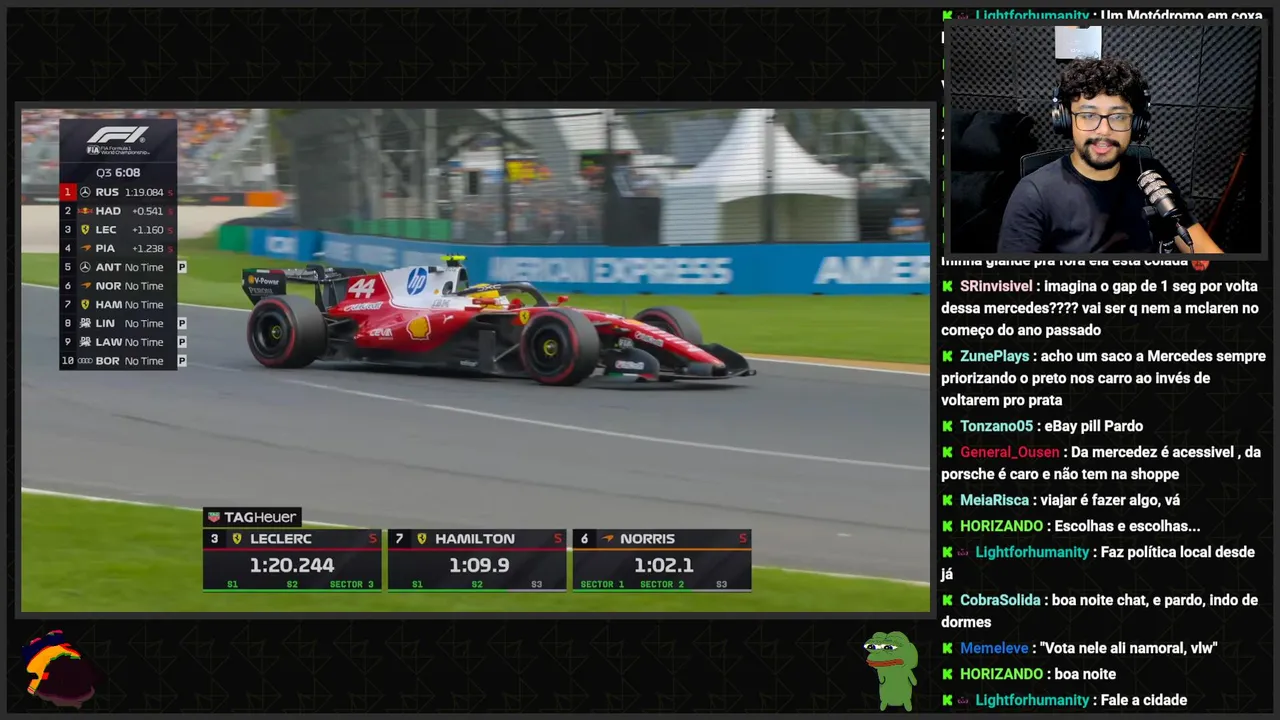Click the McLaren logo beside PIA
Image resolution: width=1280 pixels, height=720 pixels.
(x=85, y=248)
